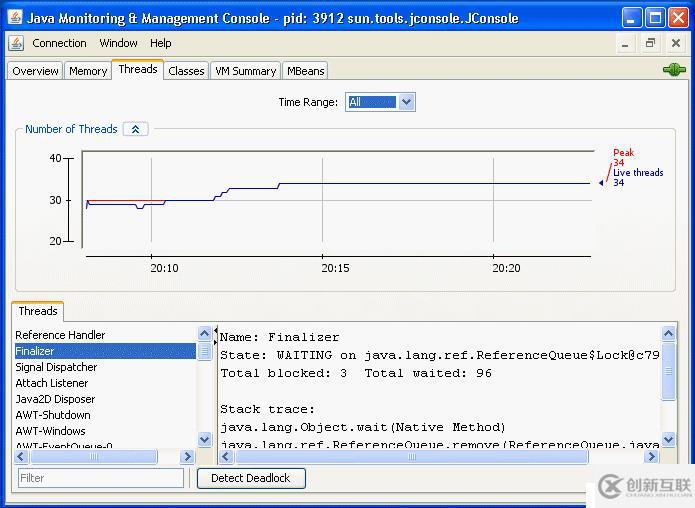Click thread list scroll up arrow
The image size is (695, 508).
coord(204,333)
